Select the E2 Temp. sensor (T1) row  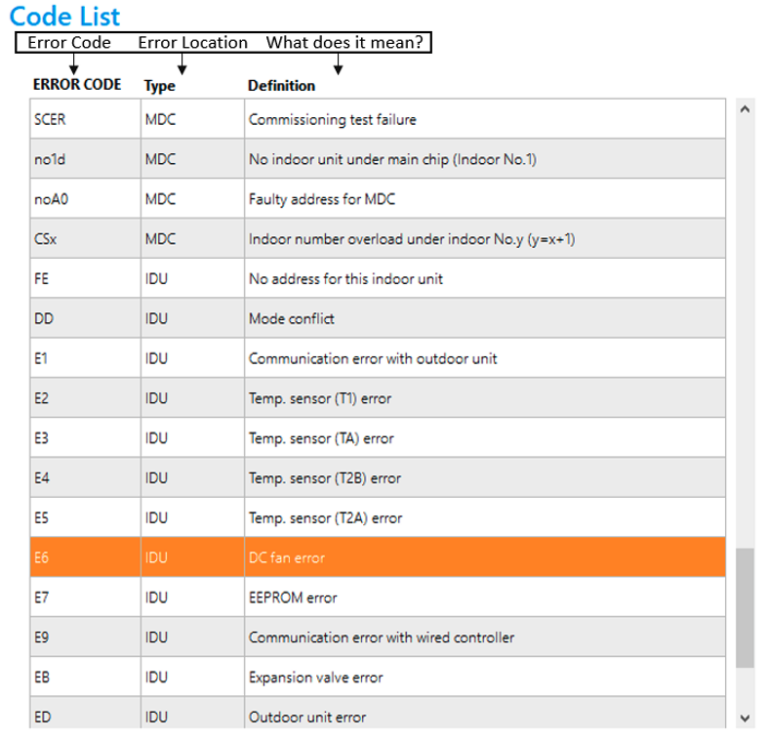tap(378, 398)
